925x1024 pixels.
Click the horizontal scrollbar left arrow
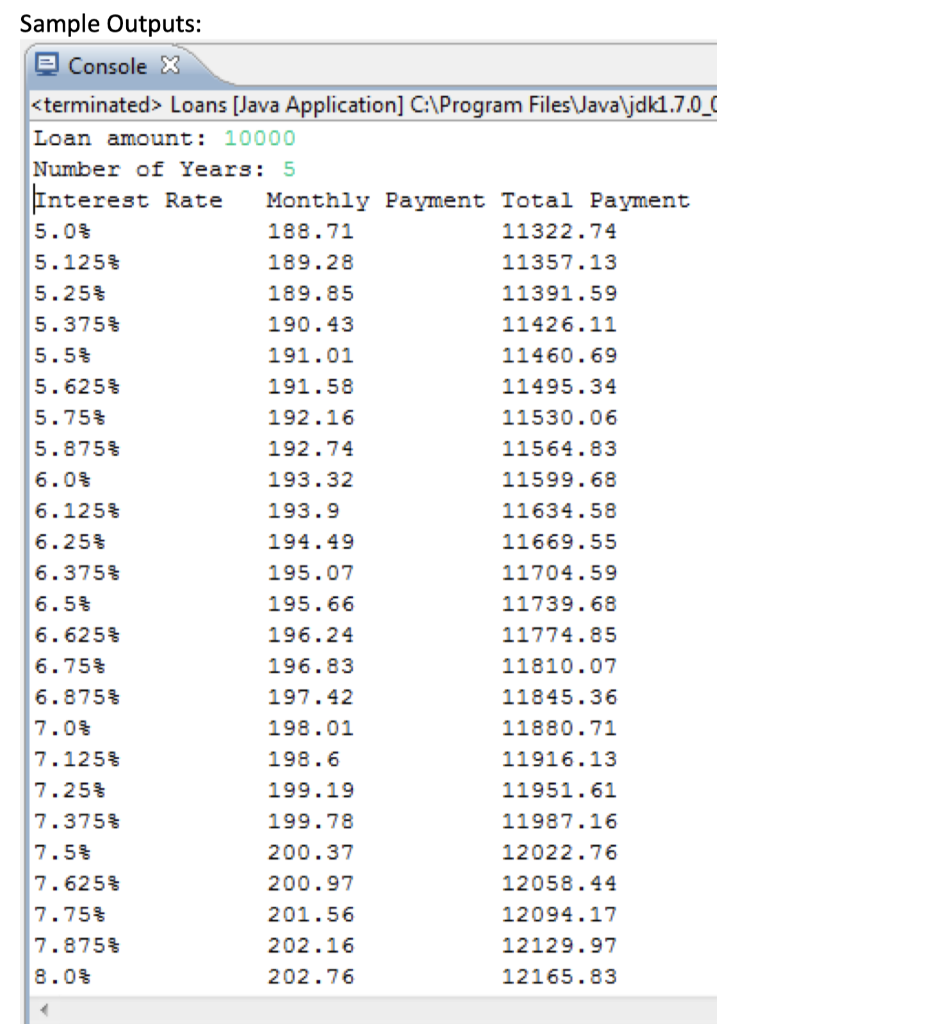pos(43,1010)
